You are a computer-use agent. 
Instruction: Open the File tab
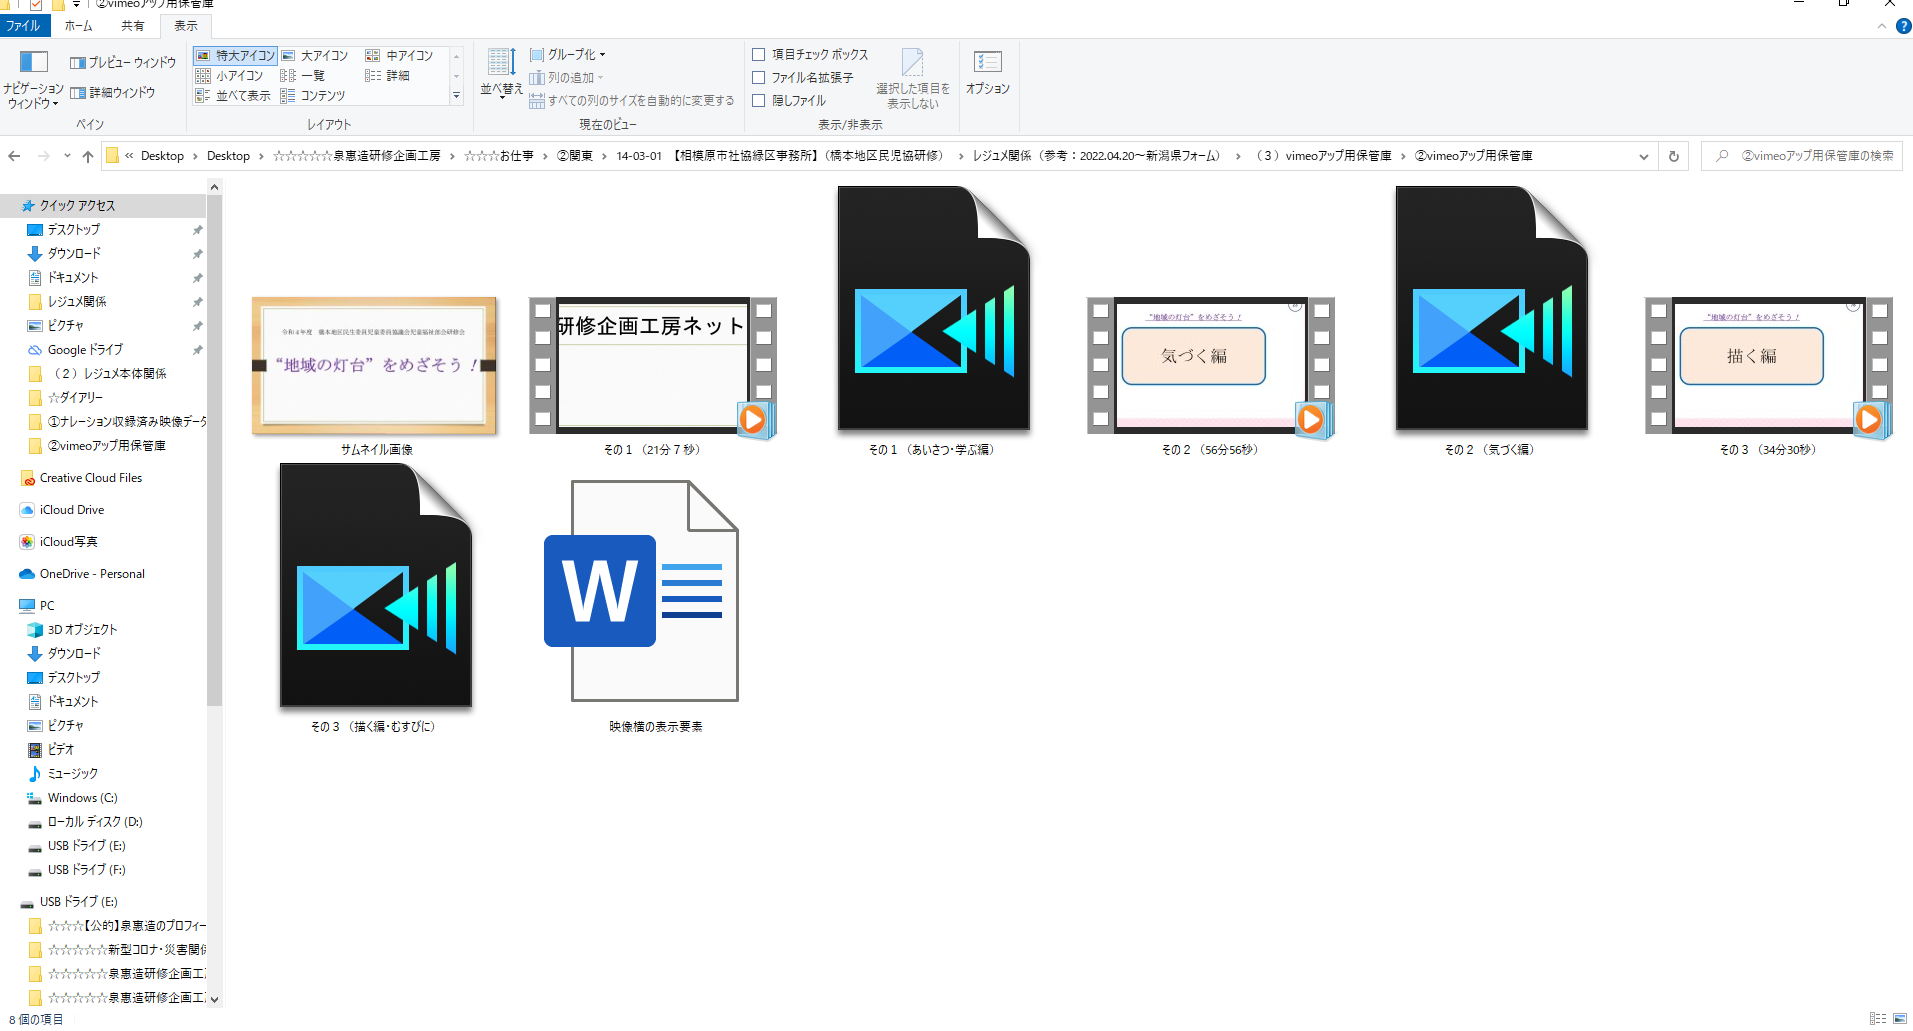click(x=22, y=26)
